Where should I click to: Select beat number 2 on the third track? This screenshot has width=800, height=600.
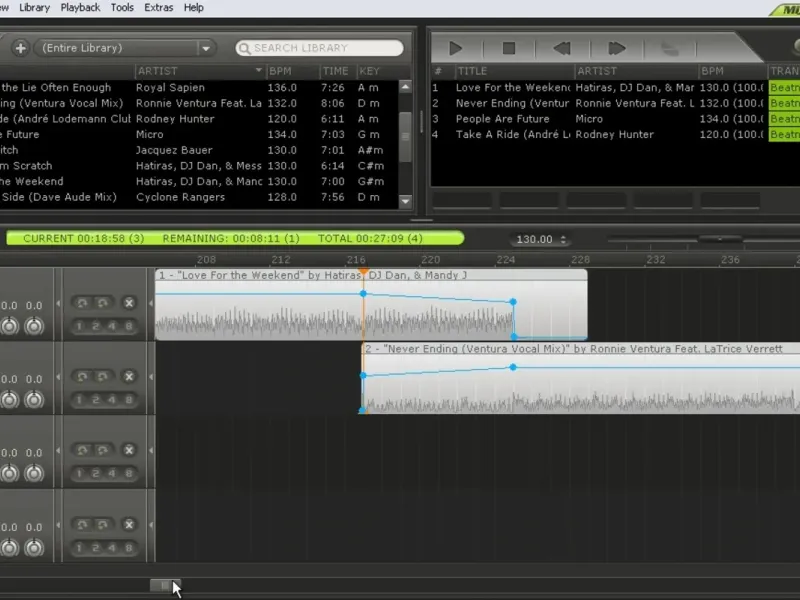pyautogui.click(x=95, y=473)
